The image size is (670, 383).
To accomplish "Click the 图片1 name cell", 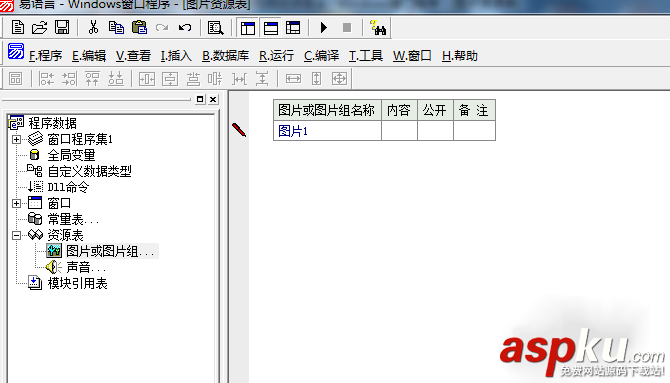I will pyautogui.click(x=327, y=131).
